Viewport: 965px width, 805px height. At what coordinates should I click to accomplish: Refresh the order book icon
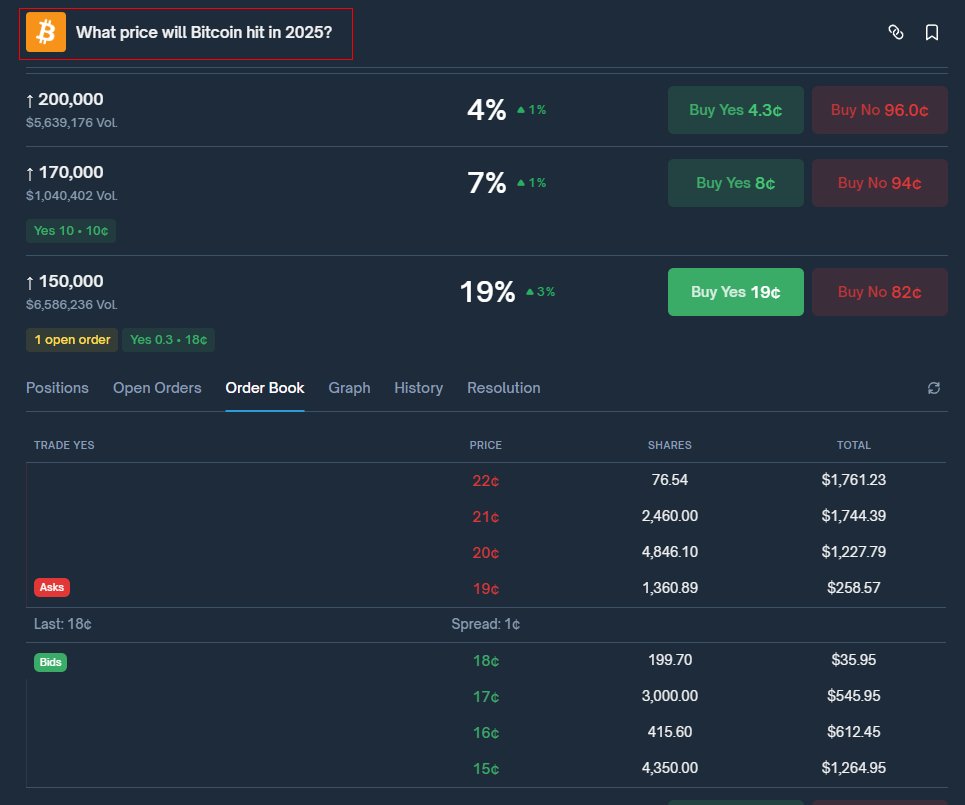pos(934,388)
